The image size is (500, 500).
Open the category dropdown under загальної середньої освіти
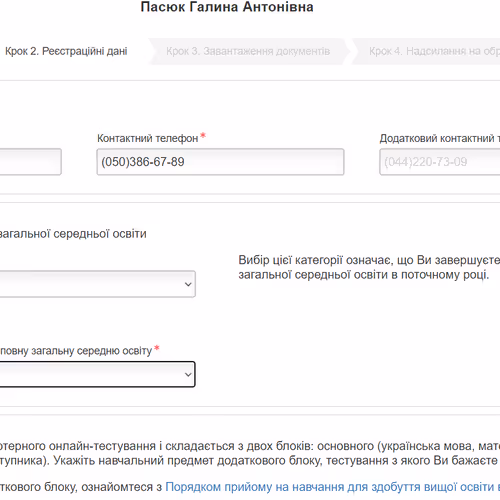click(x=98, y=284)
